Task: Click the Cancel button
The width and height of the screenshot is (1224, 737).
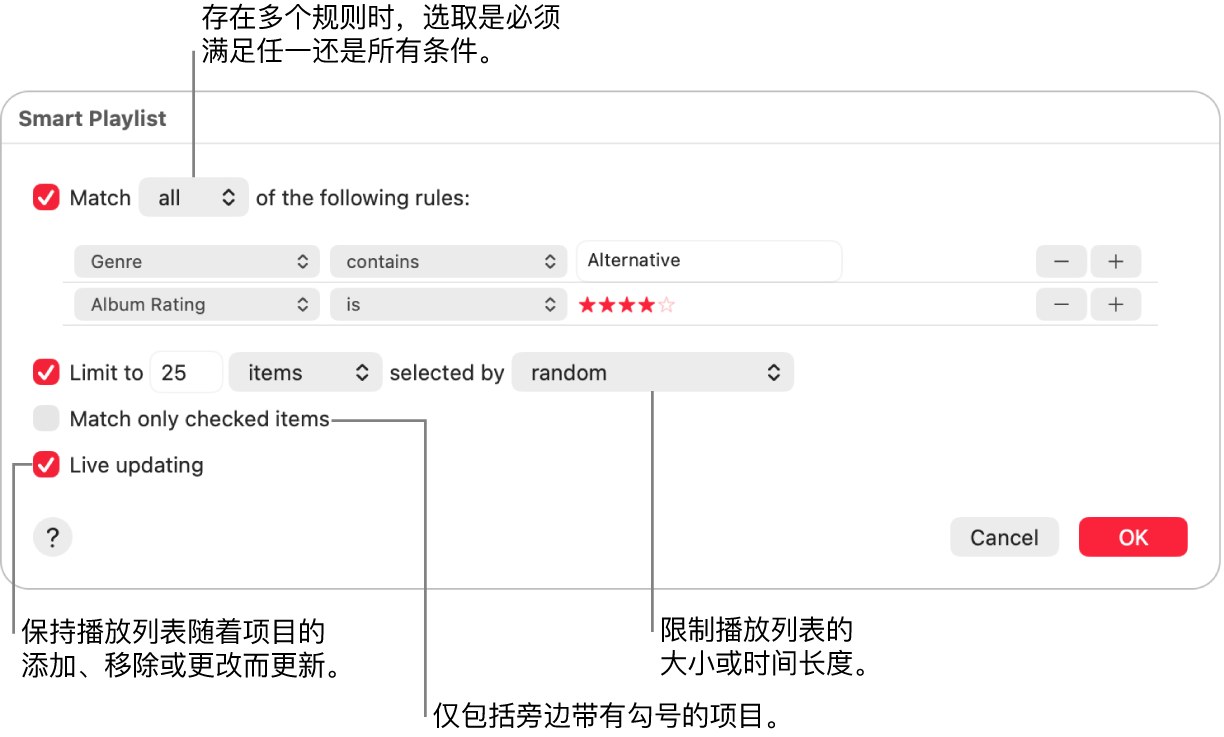Action: click(1004, 538)
